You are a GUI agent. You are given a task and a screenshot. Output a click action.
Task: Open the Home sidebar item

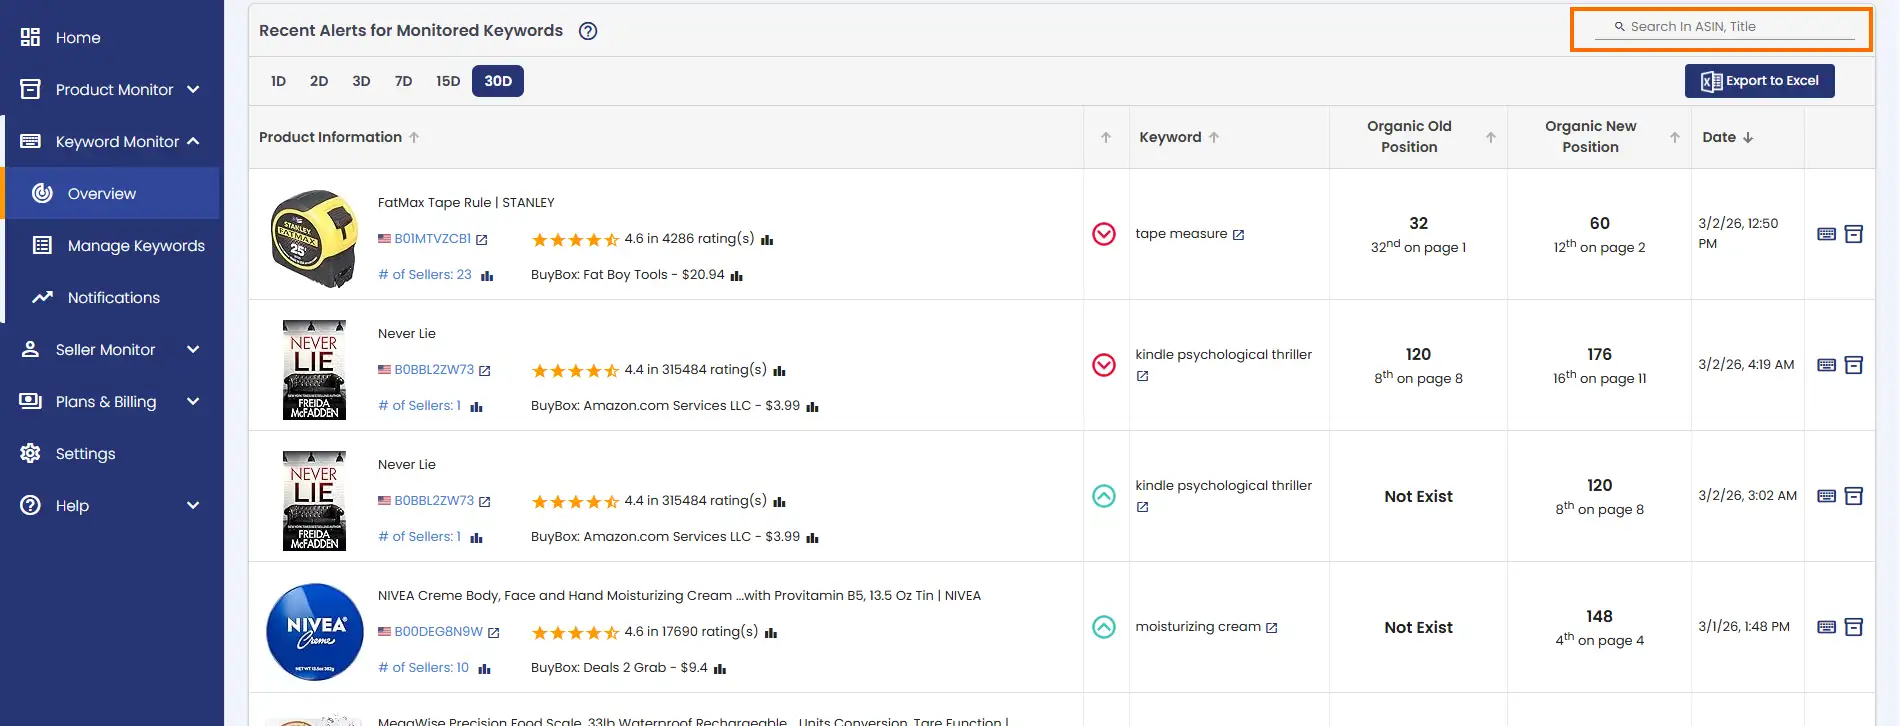78,38
